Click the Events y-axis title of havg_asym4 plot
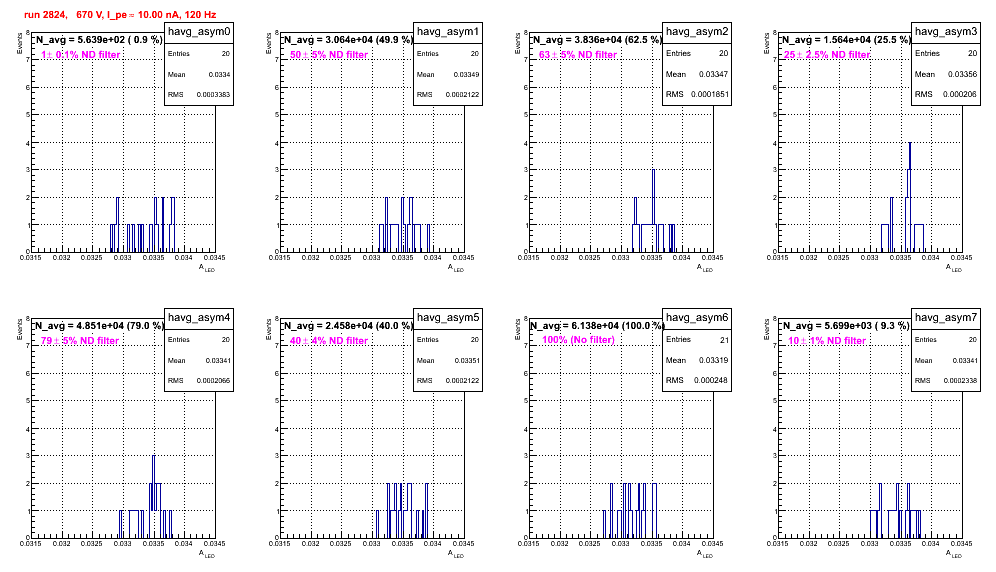Screen dimensions: 996x572 [x=20, y=327]
